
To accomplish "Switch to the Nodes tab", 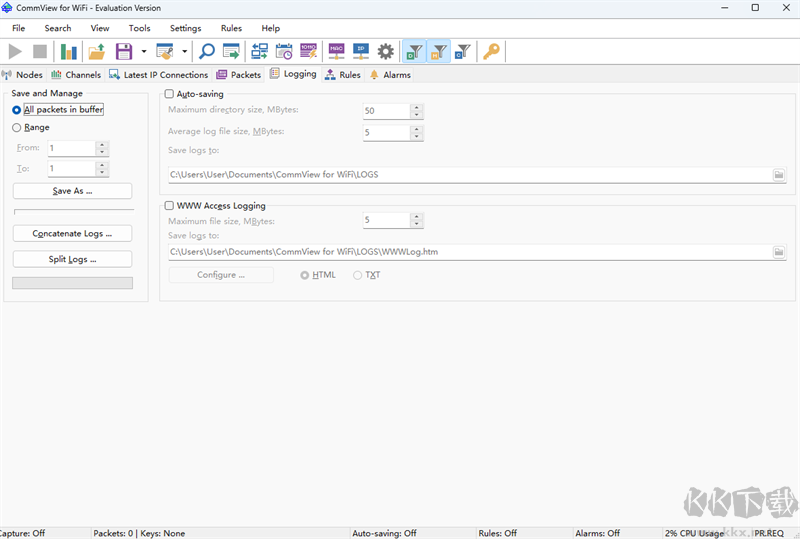I will point(22,75).
